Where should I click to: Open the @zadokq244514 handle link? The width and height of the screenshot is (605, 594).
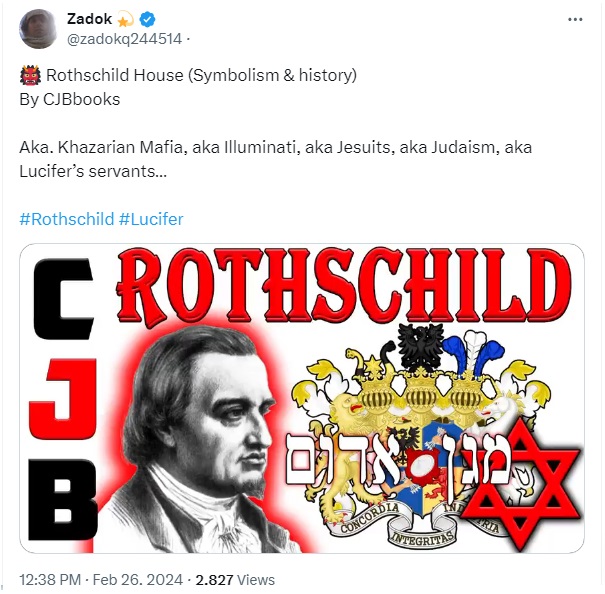pyautogui.click(x=124, y=39)
